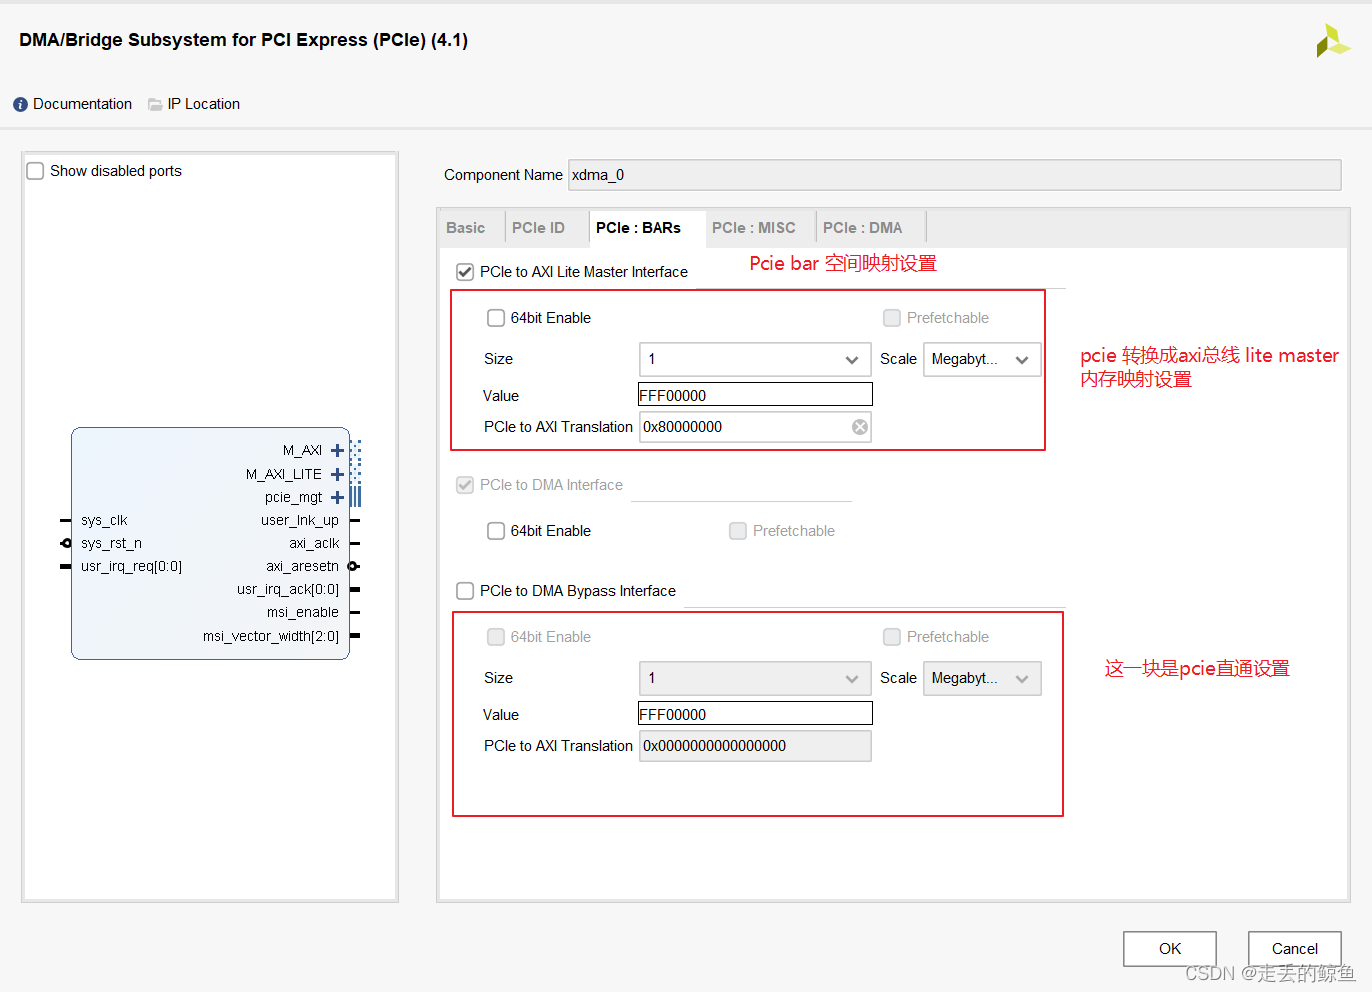The image size is (1372, 992).
Task: Click the Xilinx logo icon
Action: [1332, 40]
